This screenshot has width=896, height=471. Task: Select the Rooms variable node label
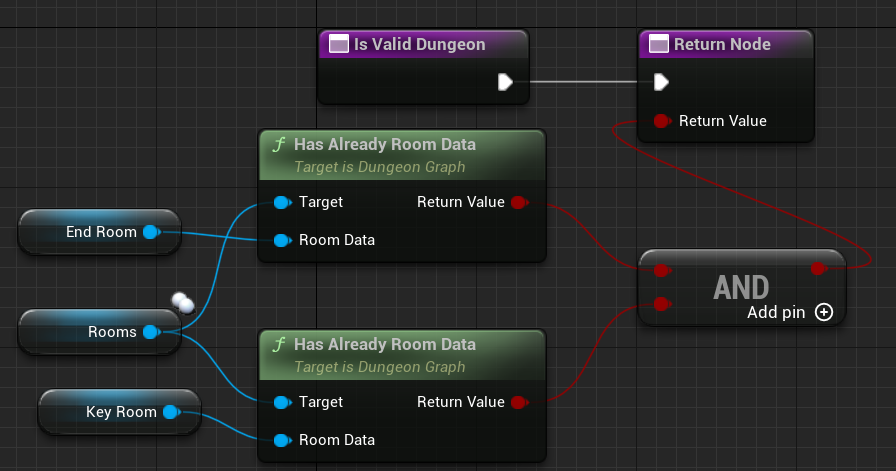[x=112, y=332]
